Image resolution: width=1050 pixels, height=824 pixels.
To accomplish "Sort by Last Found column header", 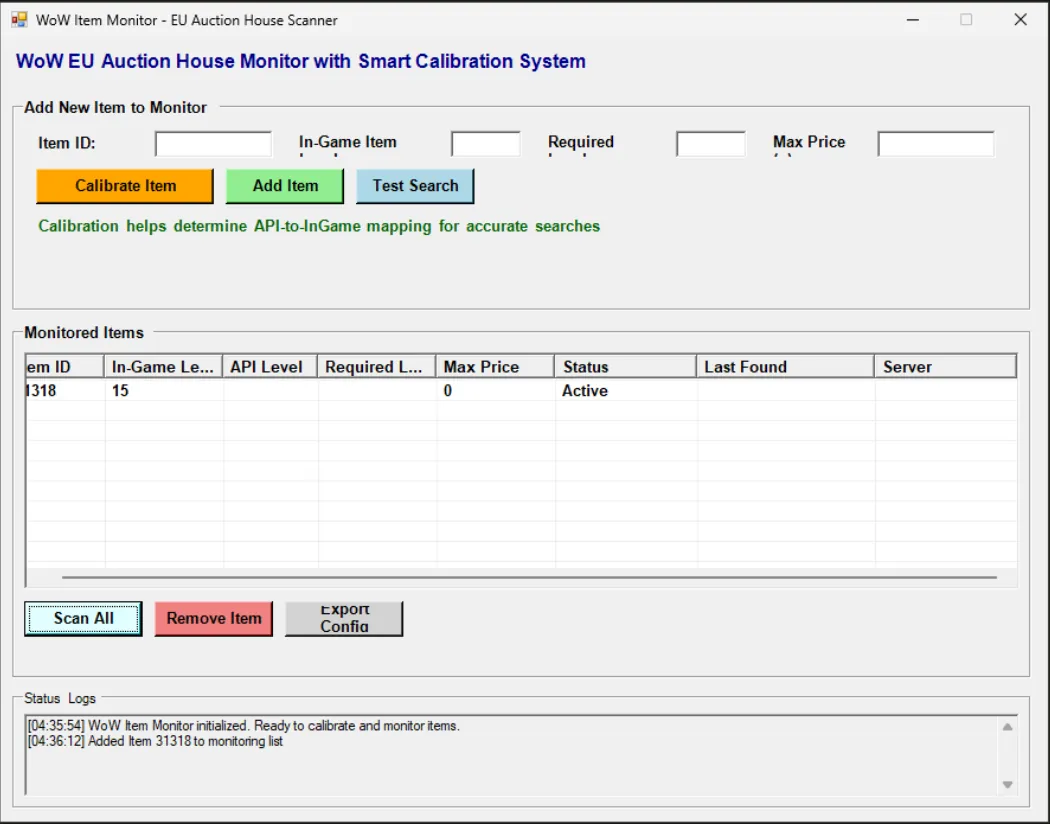I will [785, 367].
